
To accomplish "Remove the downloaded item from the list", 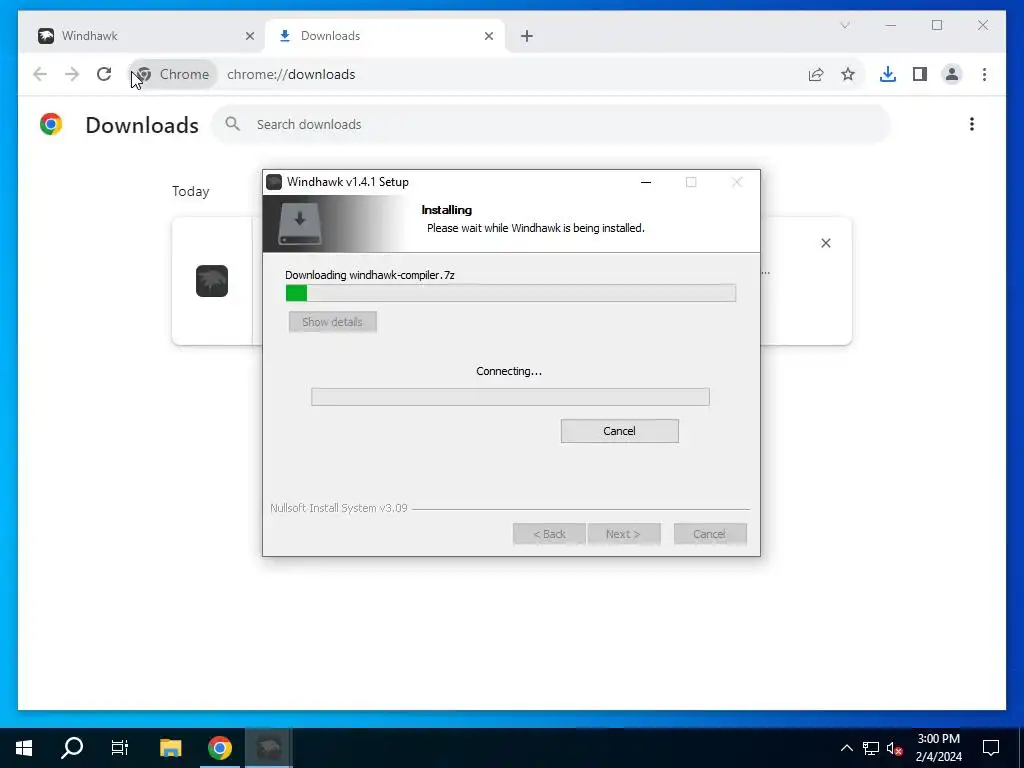I will click(x=825, y=243).
